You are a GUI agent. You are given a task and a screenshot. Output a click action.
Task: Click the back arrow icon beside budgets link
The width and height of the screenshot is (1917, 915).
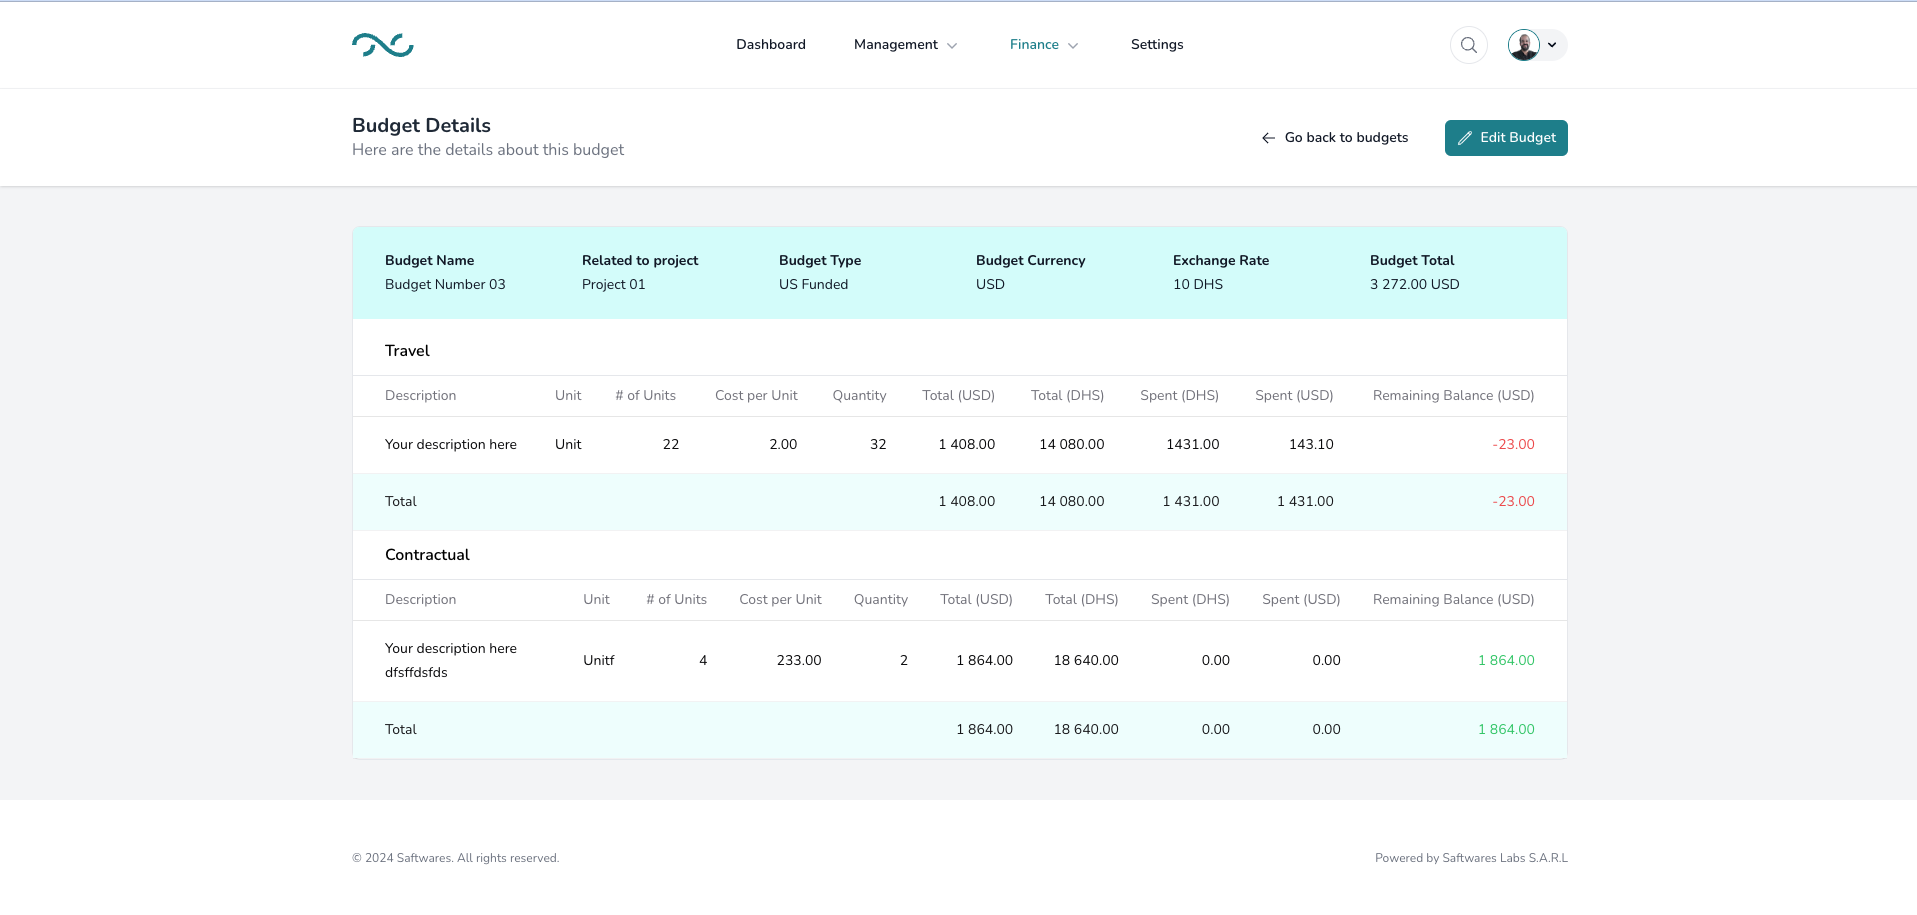point(1268,138)
